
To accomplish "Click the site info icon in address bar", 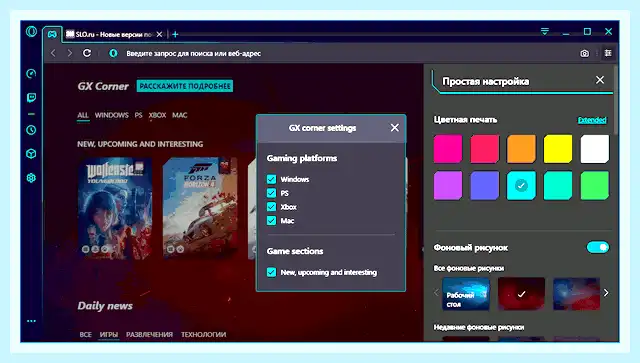I will (113, 53).
